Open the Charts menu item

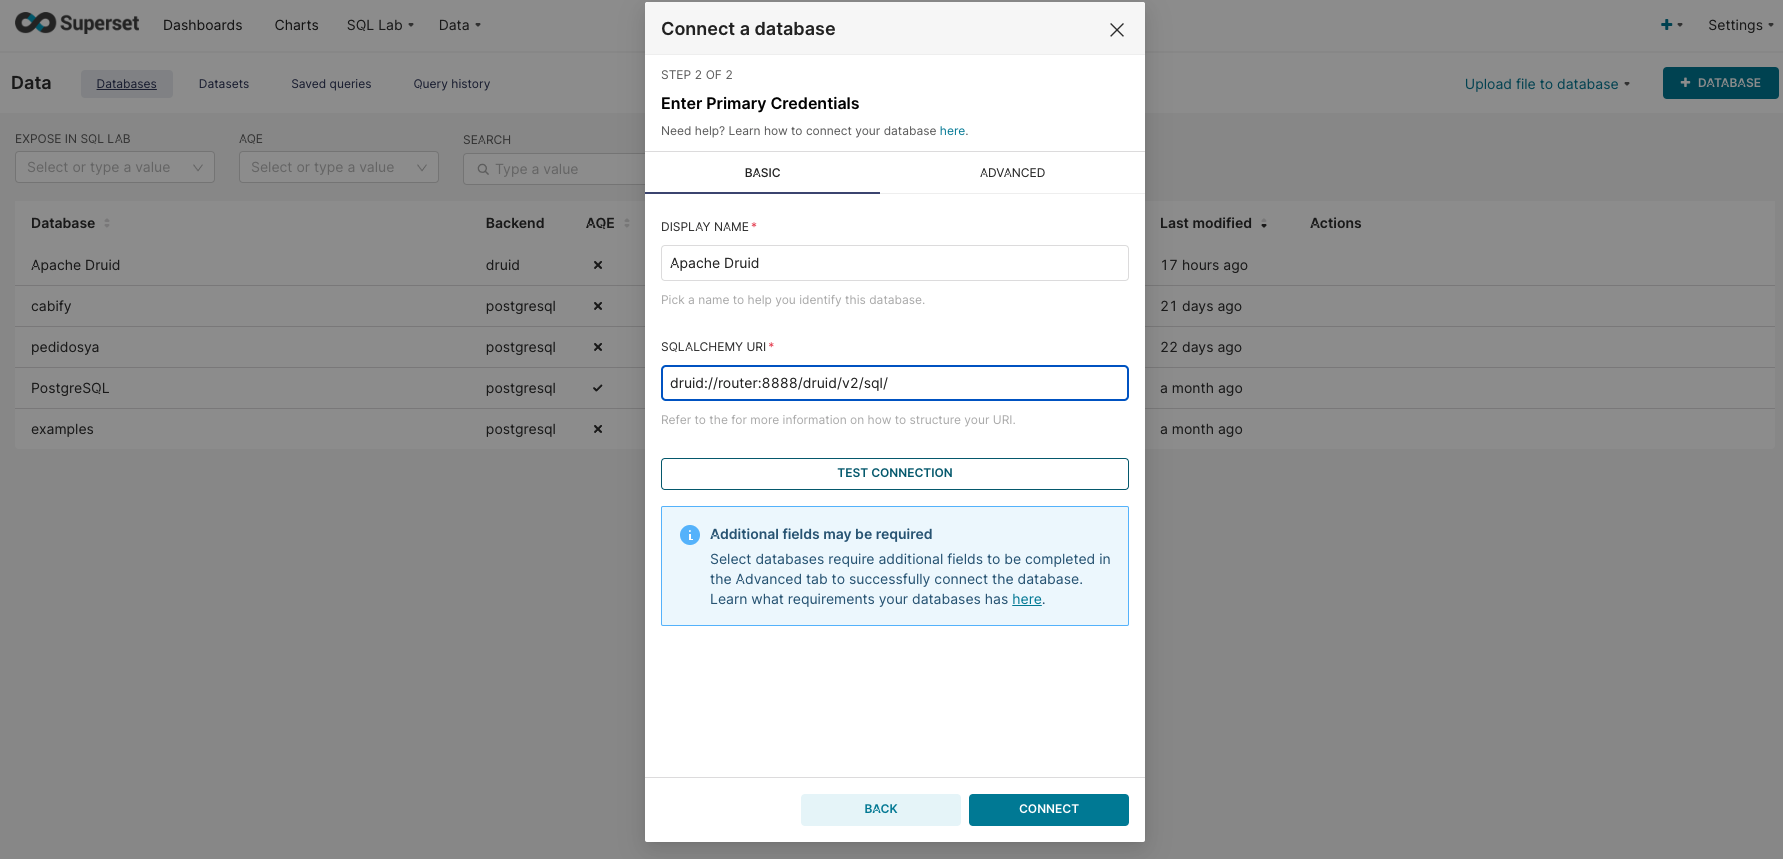click(x=297, y=25)
